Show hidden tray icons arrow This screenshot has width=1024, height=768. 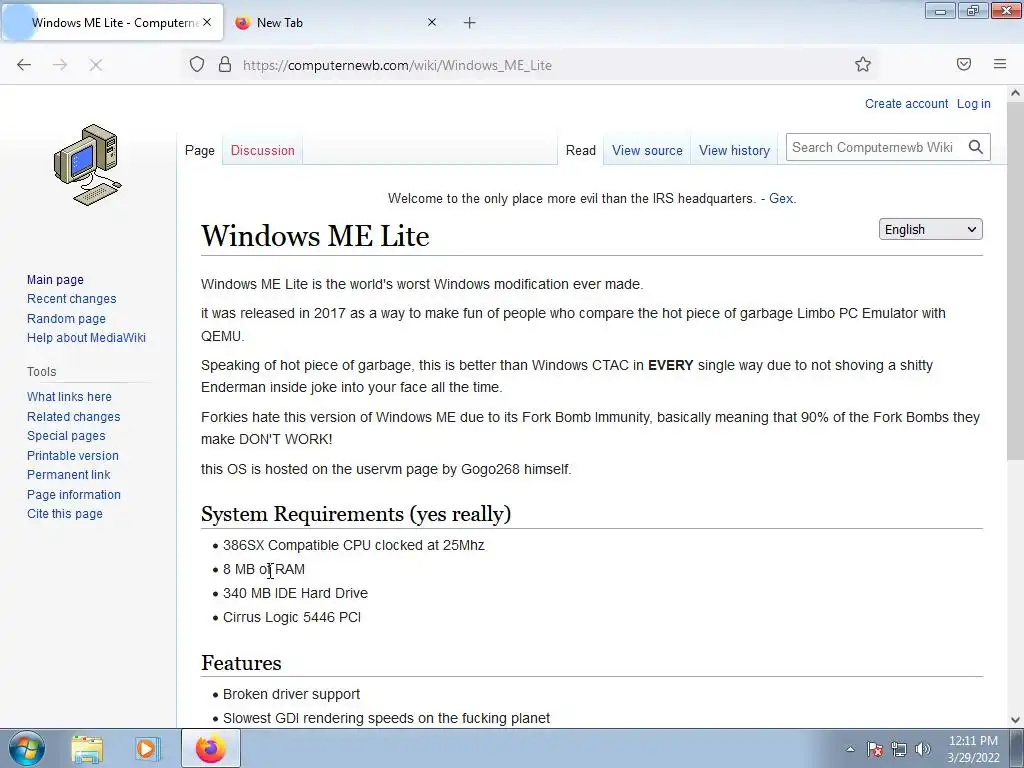tap(850, 750)
